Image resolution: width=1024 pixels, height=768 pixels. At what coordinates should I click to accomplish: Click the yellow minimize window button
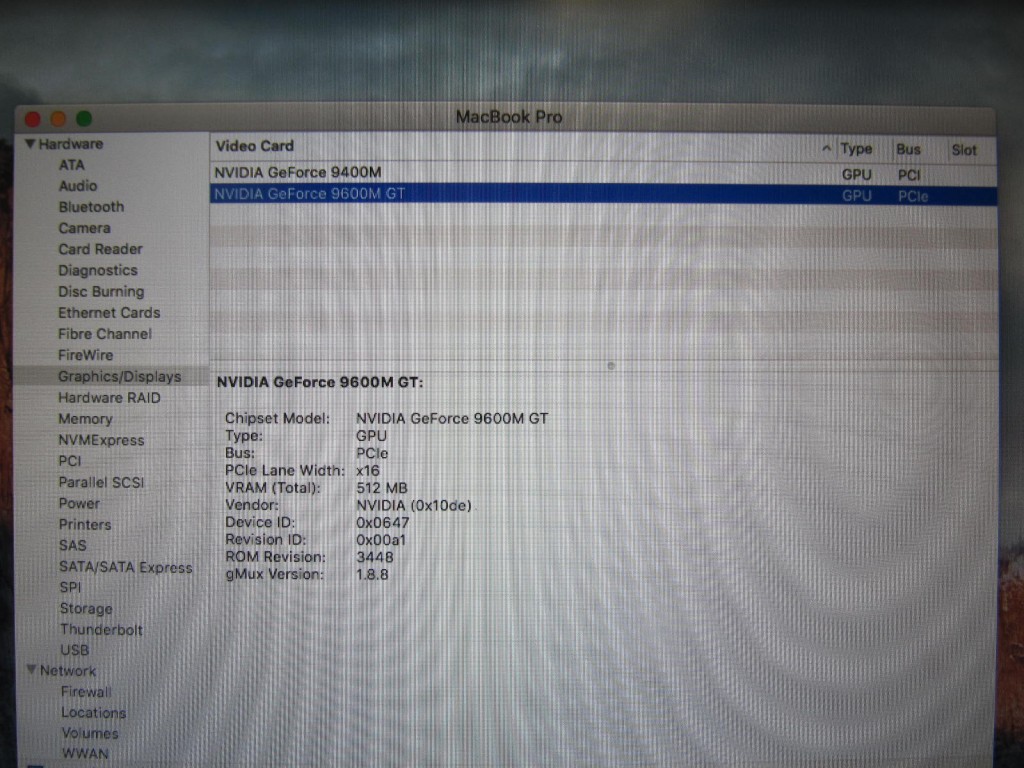(x=58, y=119)
